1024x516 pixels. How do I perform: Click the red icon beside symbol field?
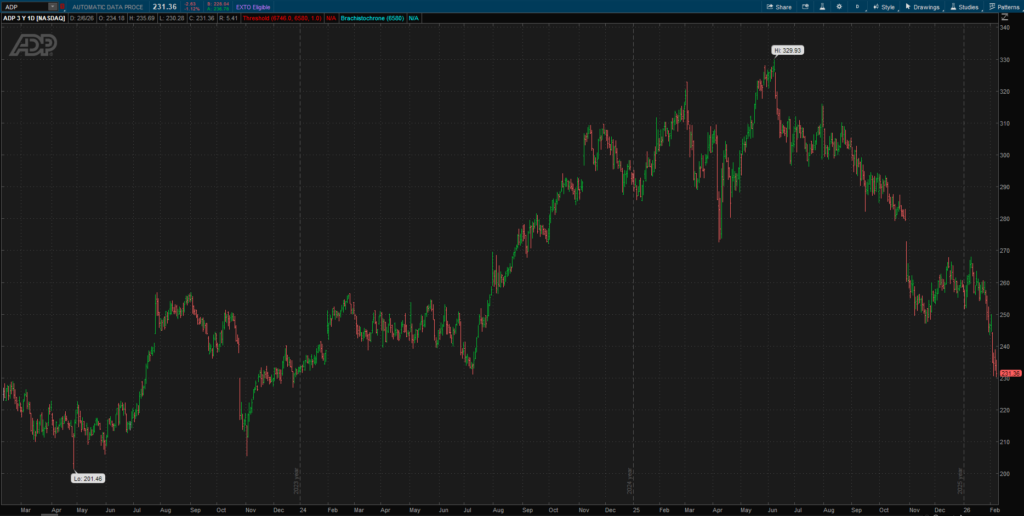(62, 7)
